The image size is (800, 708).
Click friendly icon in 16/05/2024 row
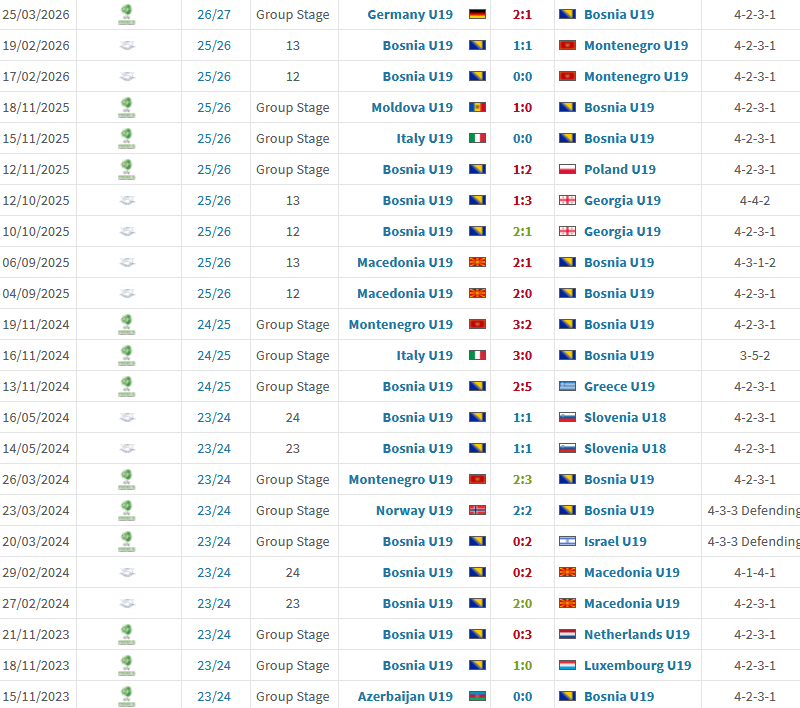[127, 418]
